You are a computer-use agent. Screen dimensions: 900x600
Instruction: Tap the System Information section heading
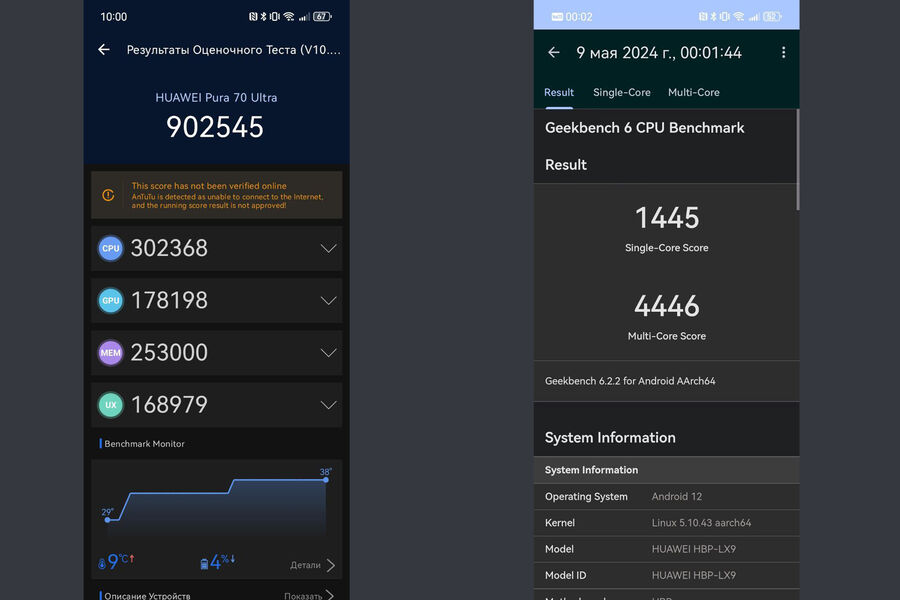click(x=610, y=438)
